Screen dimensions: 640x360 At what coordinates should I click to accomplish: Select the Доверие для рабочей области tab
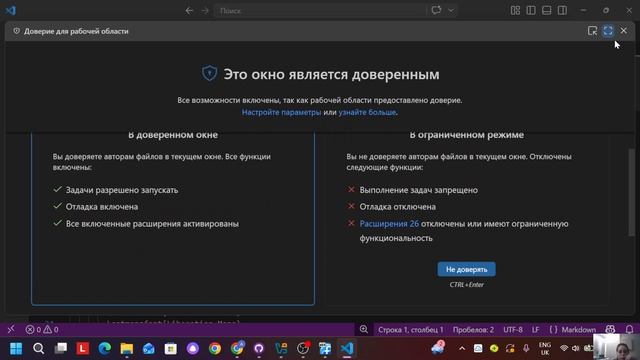click(71, 31)
